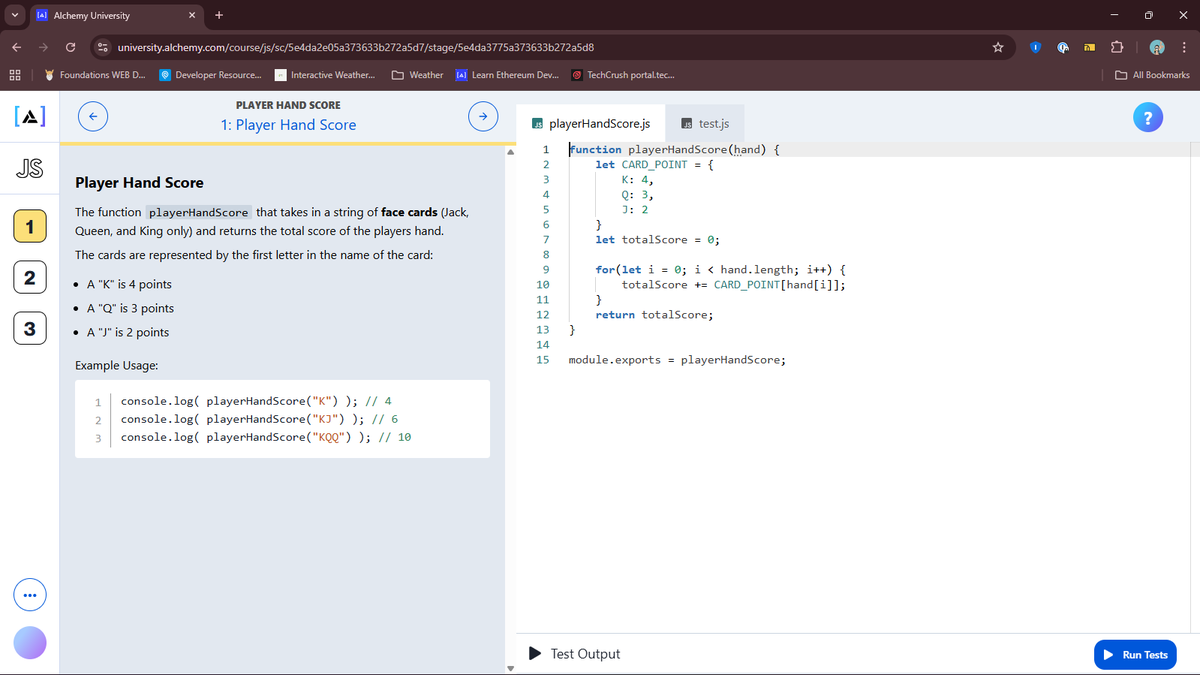
Task: Click the '1: Player Hand Score' title
Action: (x=288, y=125)
